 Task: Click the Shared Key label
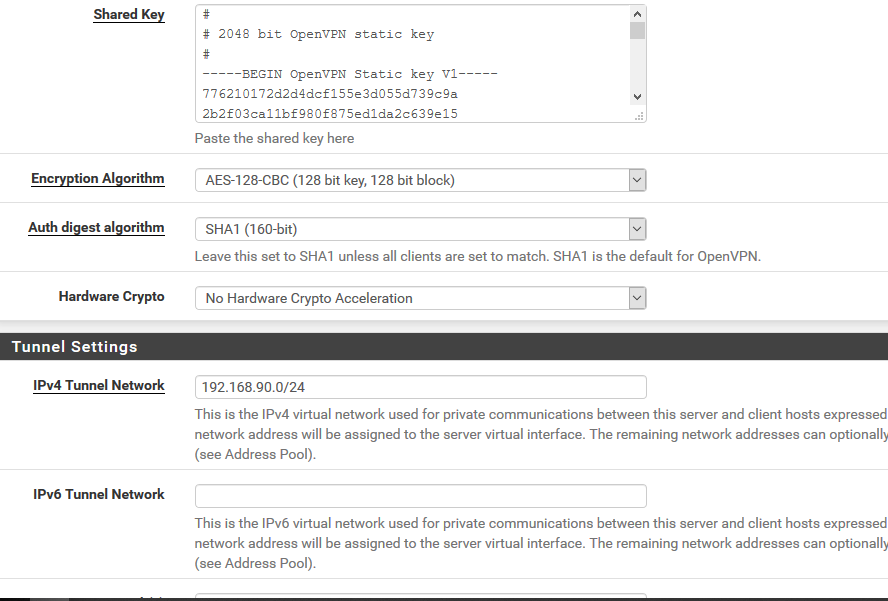click(x=129, y=15)
